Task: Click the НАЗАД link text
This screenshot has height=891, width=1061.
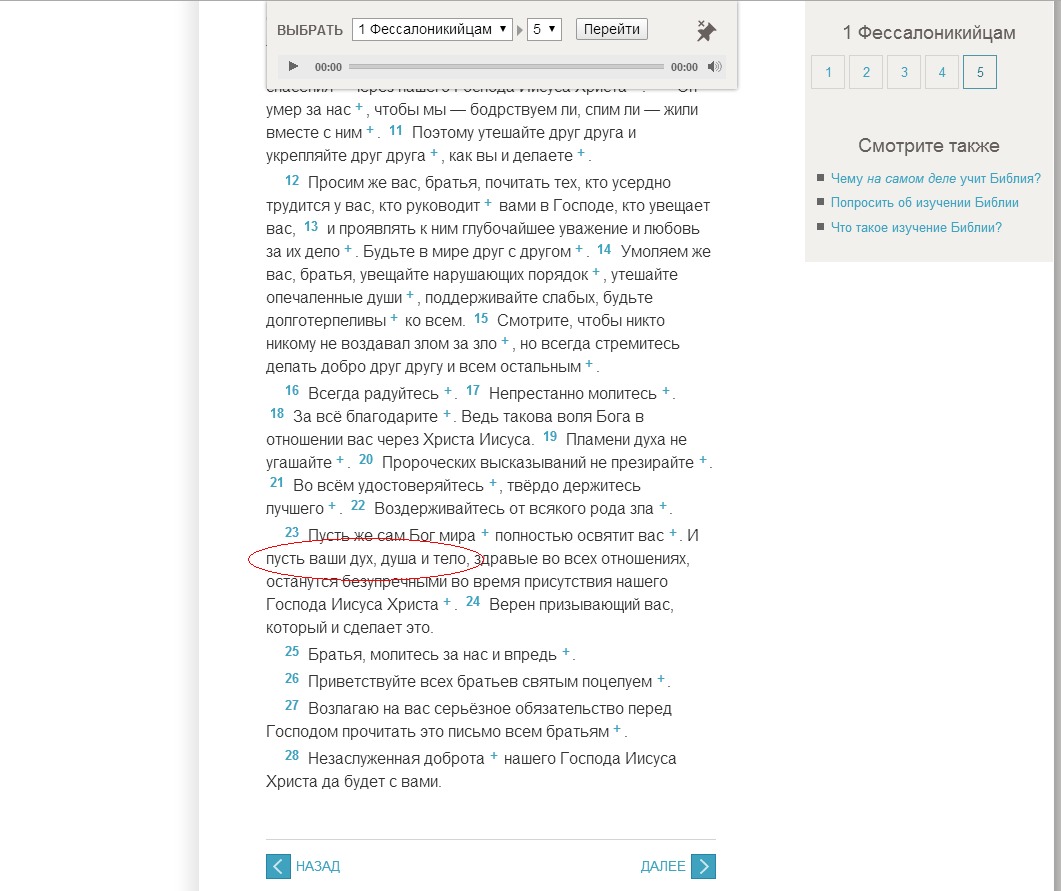Action: [318, 867]
